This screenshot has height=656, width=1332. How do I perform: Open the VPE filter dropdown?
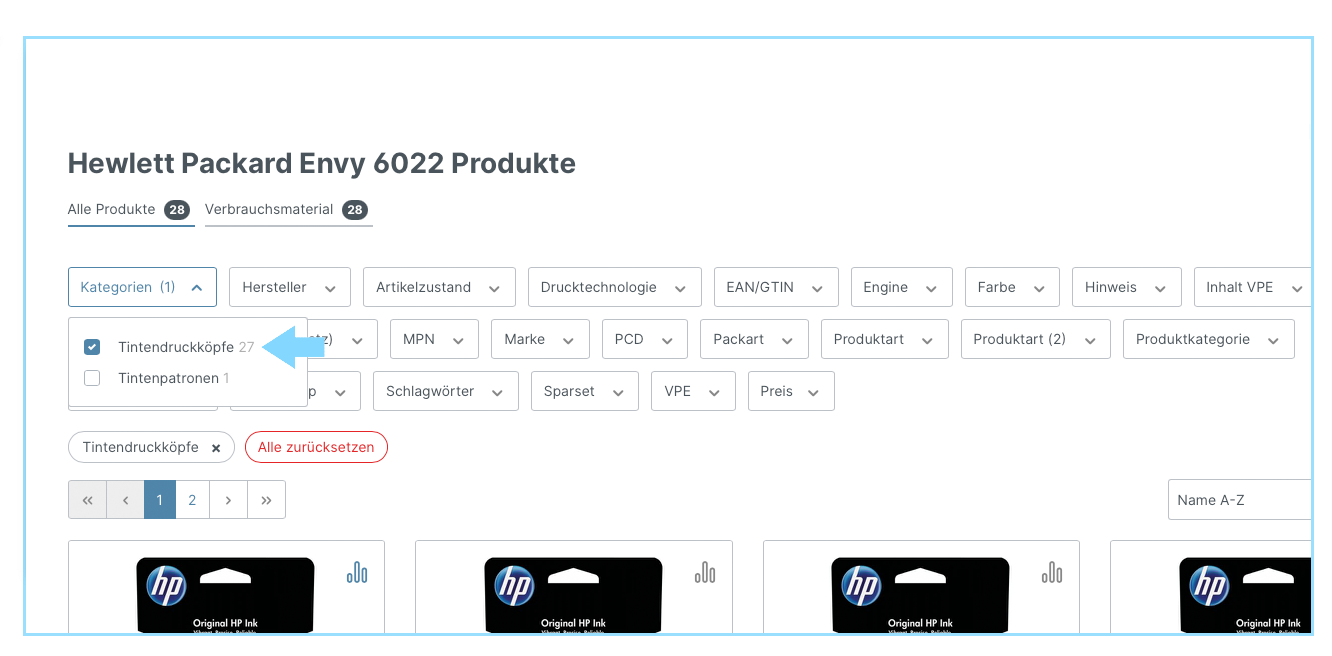pyautogui.click(x=693, y=391)
